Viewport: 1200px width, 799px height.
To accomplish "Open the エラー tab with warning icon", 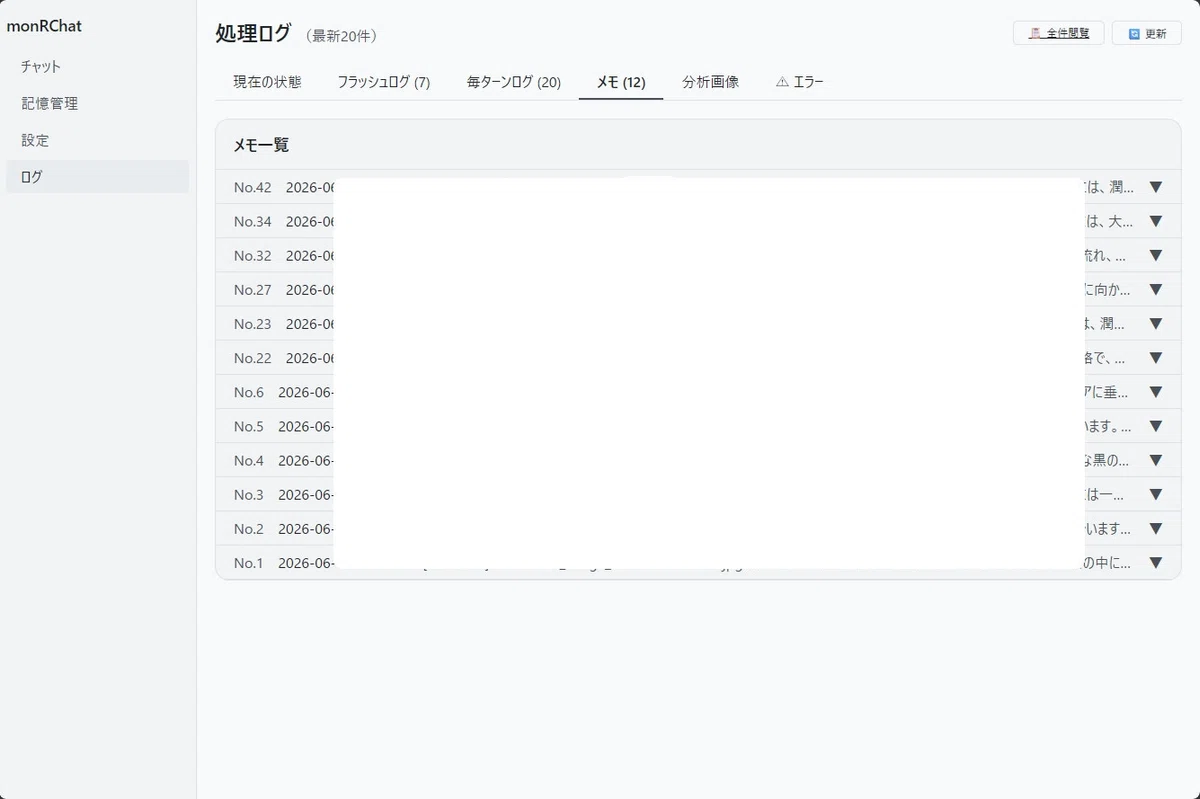I will coord(800,82).
